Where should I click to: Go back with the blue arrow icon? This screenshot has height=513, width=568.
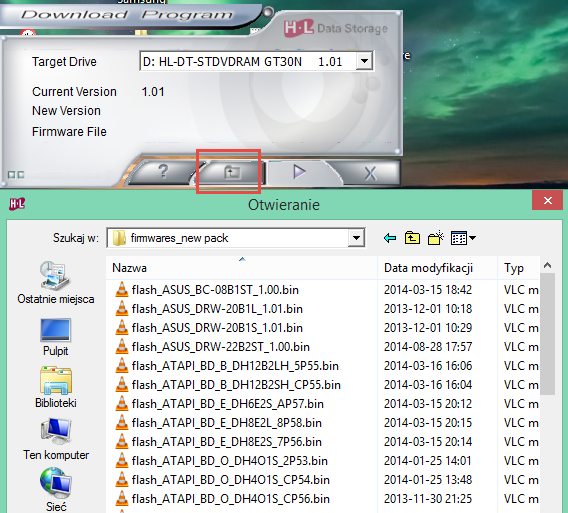pyautogui.click(x=390, y=238)
